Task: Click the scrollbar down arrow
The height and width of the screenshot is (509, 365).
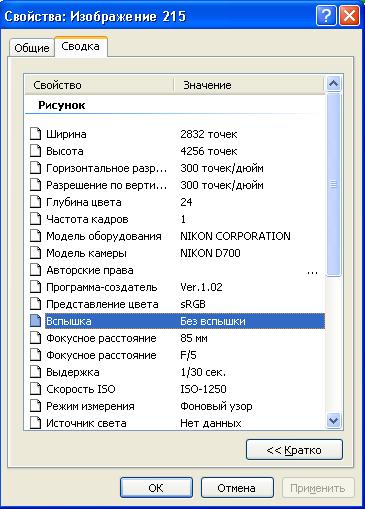Action: [334, 421]
